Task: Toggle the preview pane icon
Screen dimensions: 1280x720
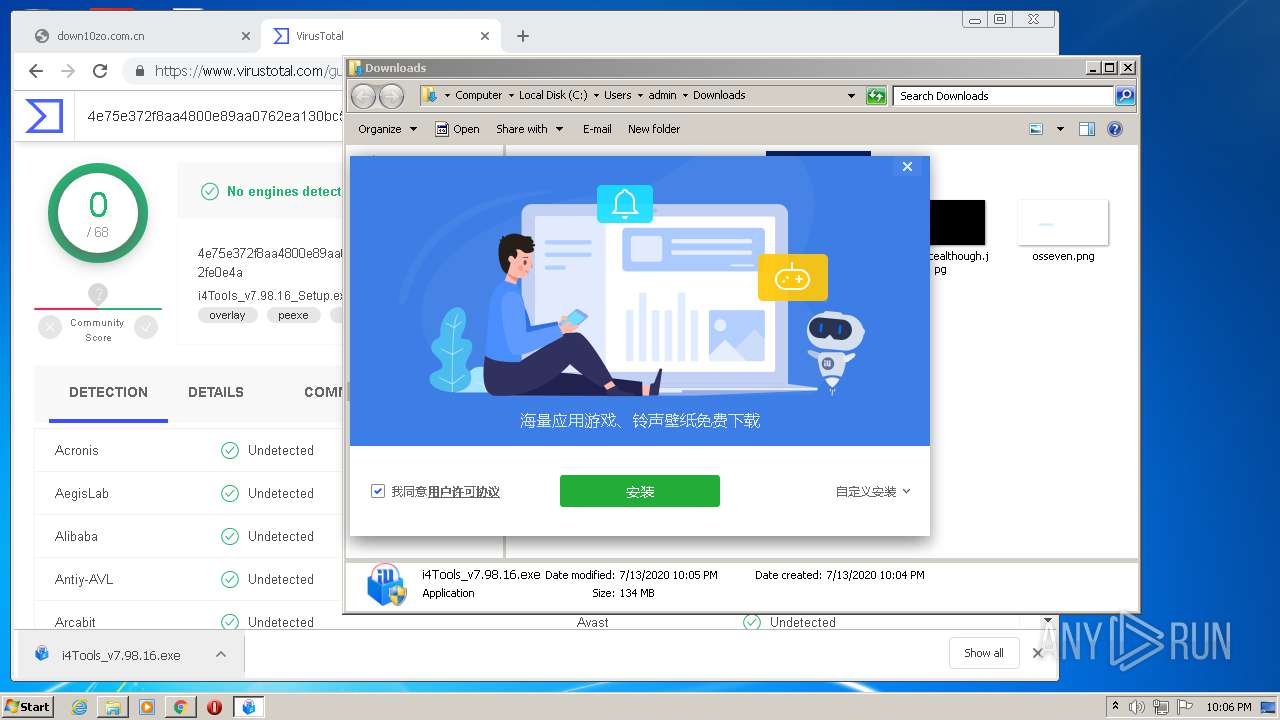Action: click(x=1087, y=129)
